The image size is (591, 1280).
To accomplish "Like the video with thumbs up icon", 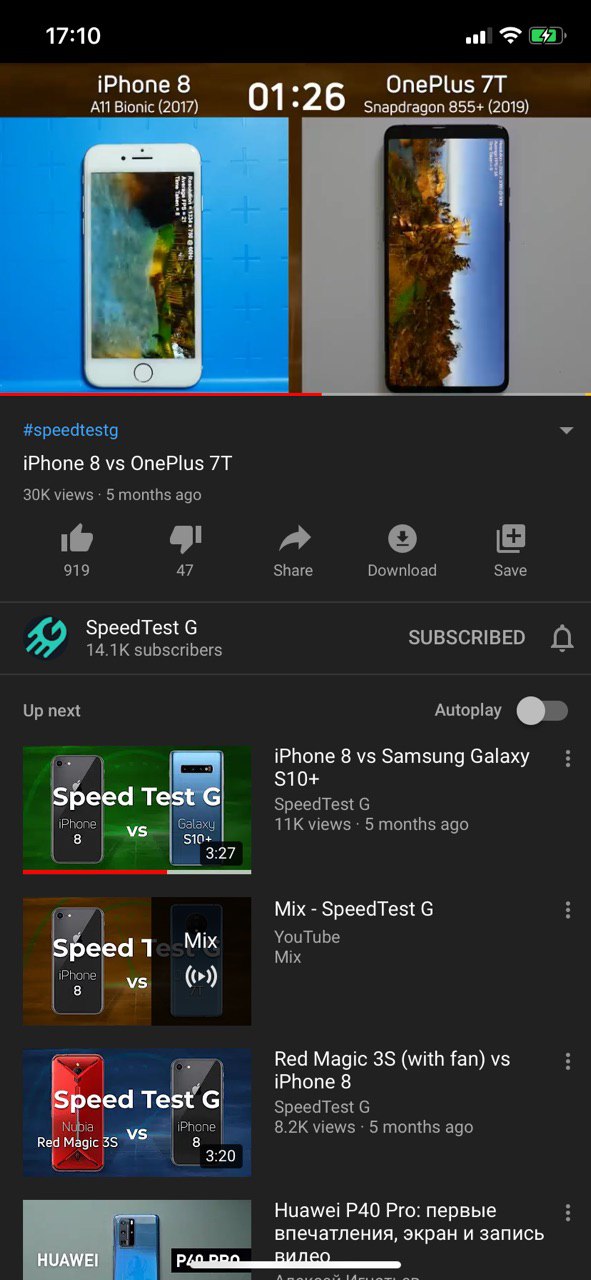I will (76, 540).
